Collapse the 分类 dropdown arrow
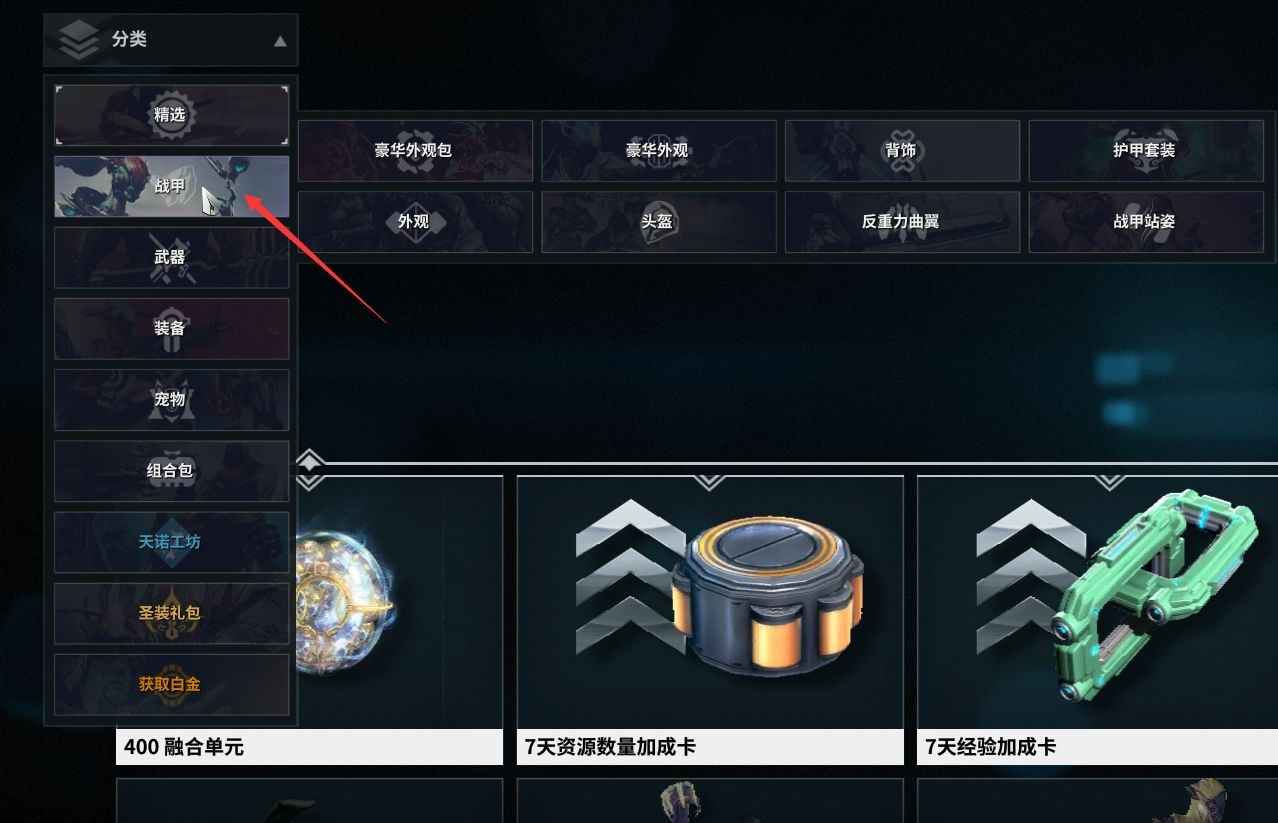 point(280,41)
